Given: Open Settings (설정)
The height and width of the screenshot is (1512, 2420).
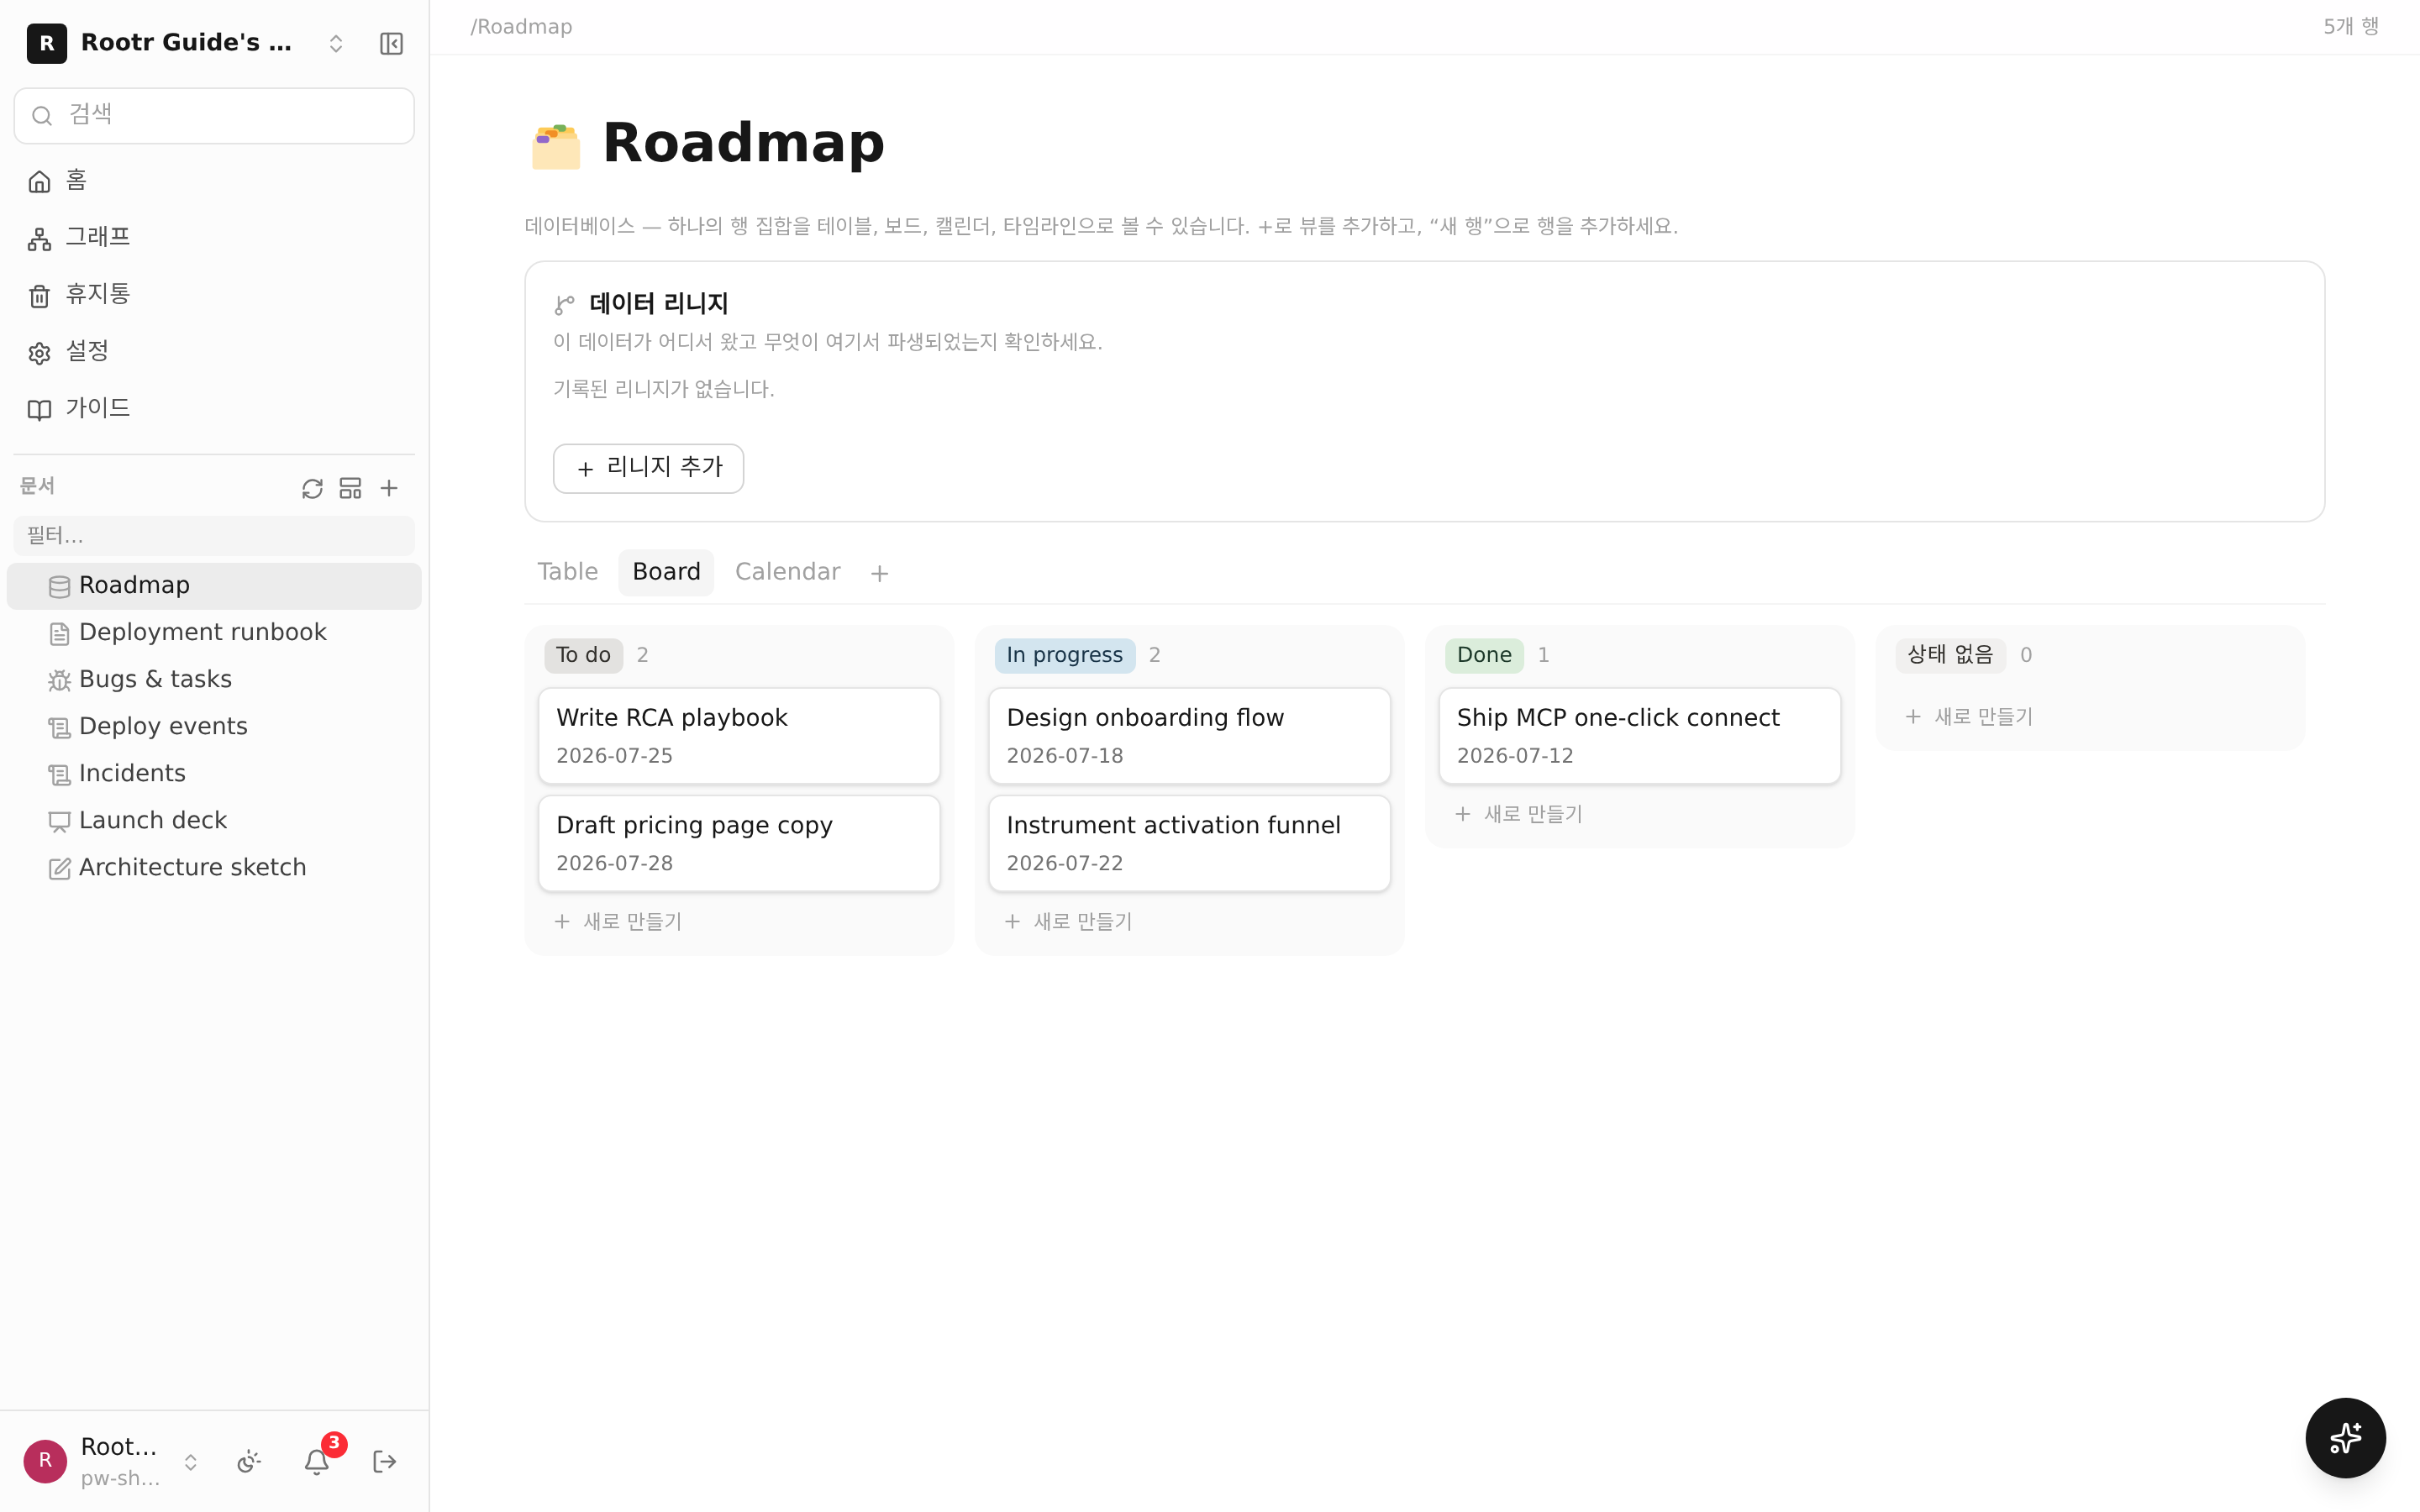Looking at the screenshot, I should [x=214, y=352].
